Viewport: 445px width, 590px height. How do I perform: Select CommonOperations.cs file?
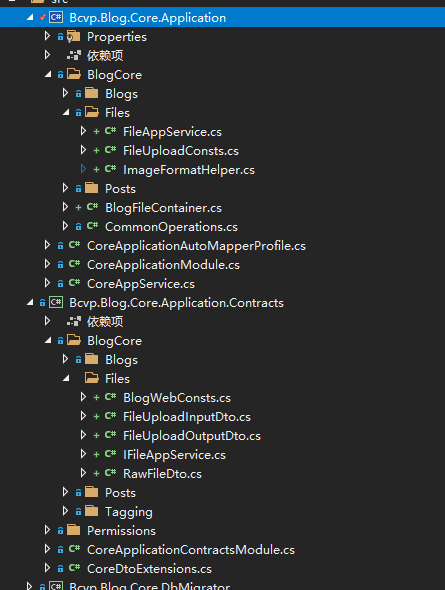tap(171, 227)
